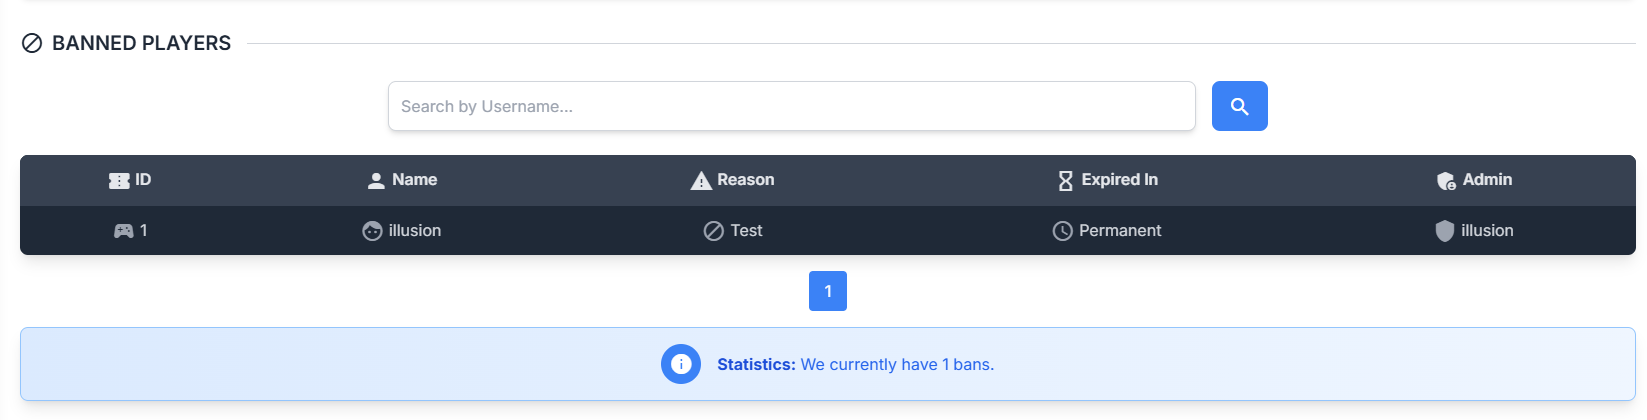Click the magnifier search button
Viewport: 1647px width, 420px height.
click(1239, 106)
